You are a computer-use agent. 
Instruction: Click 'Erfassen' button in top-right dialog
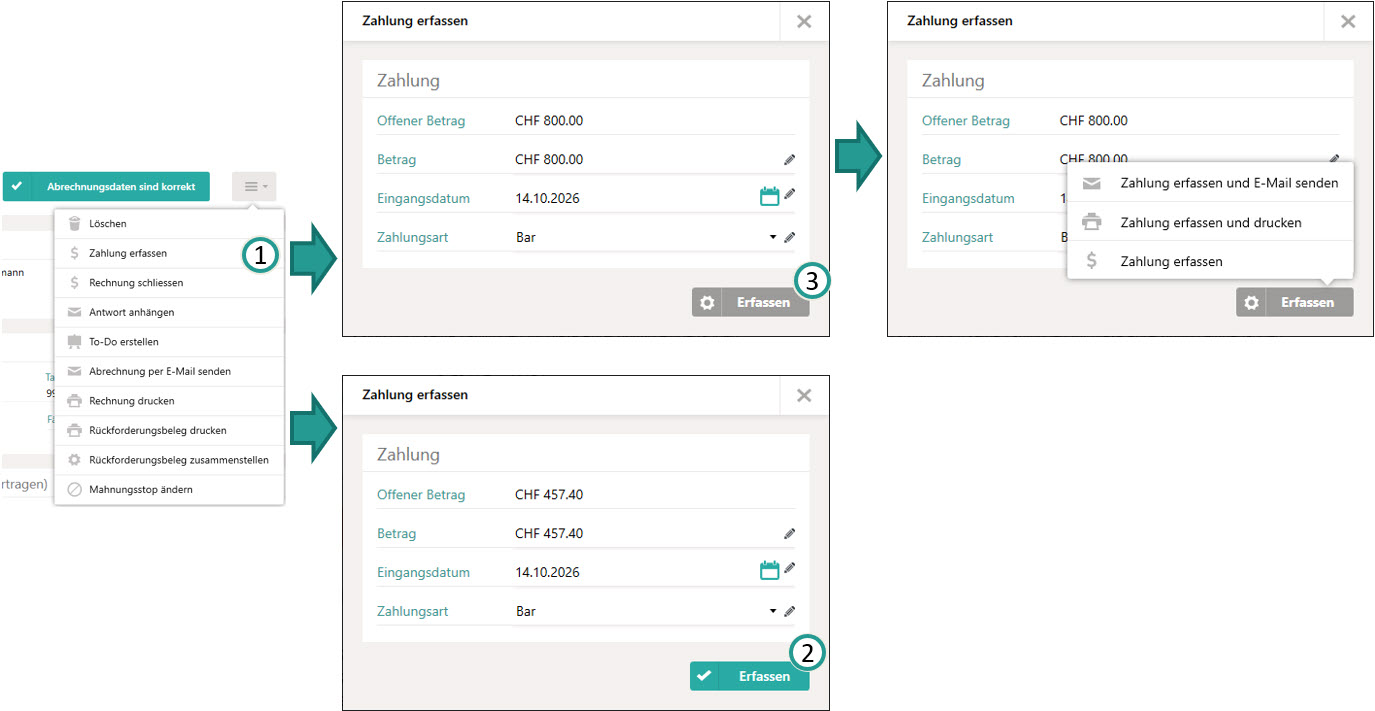1294,303
